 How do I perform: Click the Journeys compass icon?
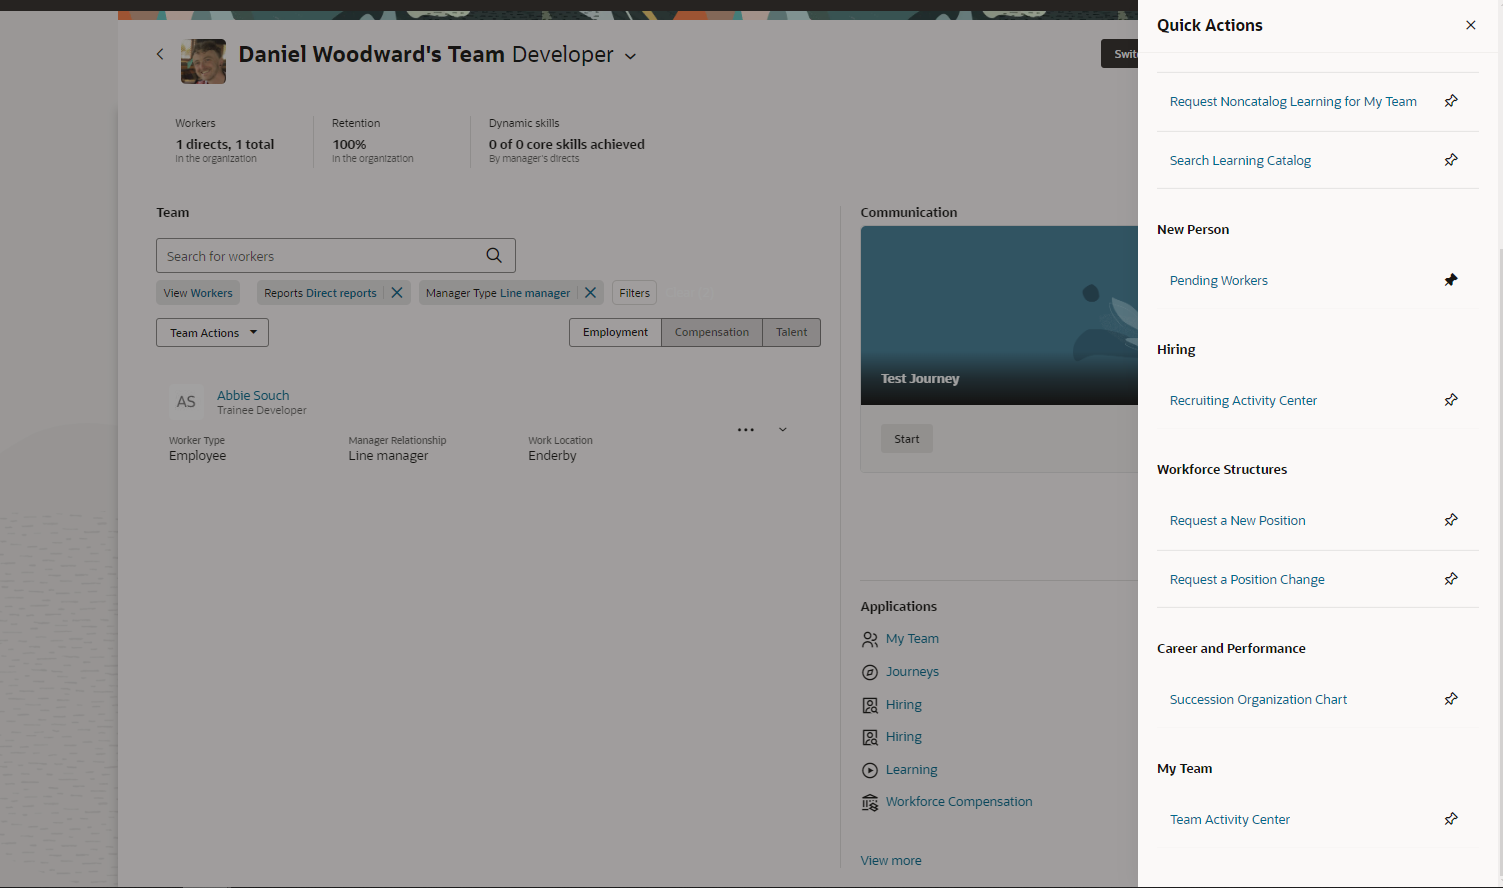[x=870, y=672]
